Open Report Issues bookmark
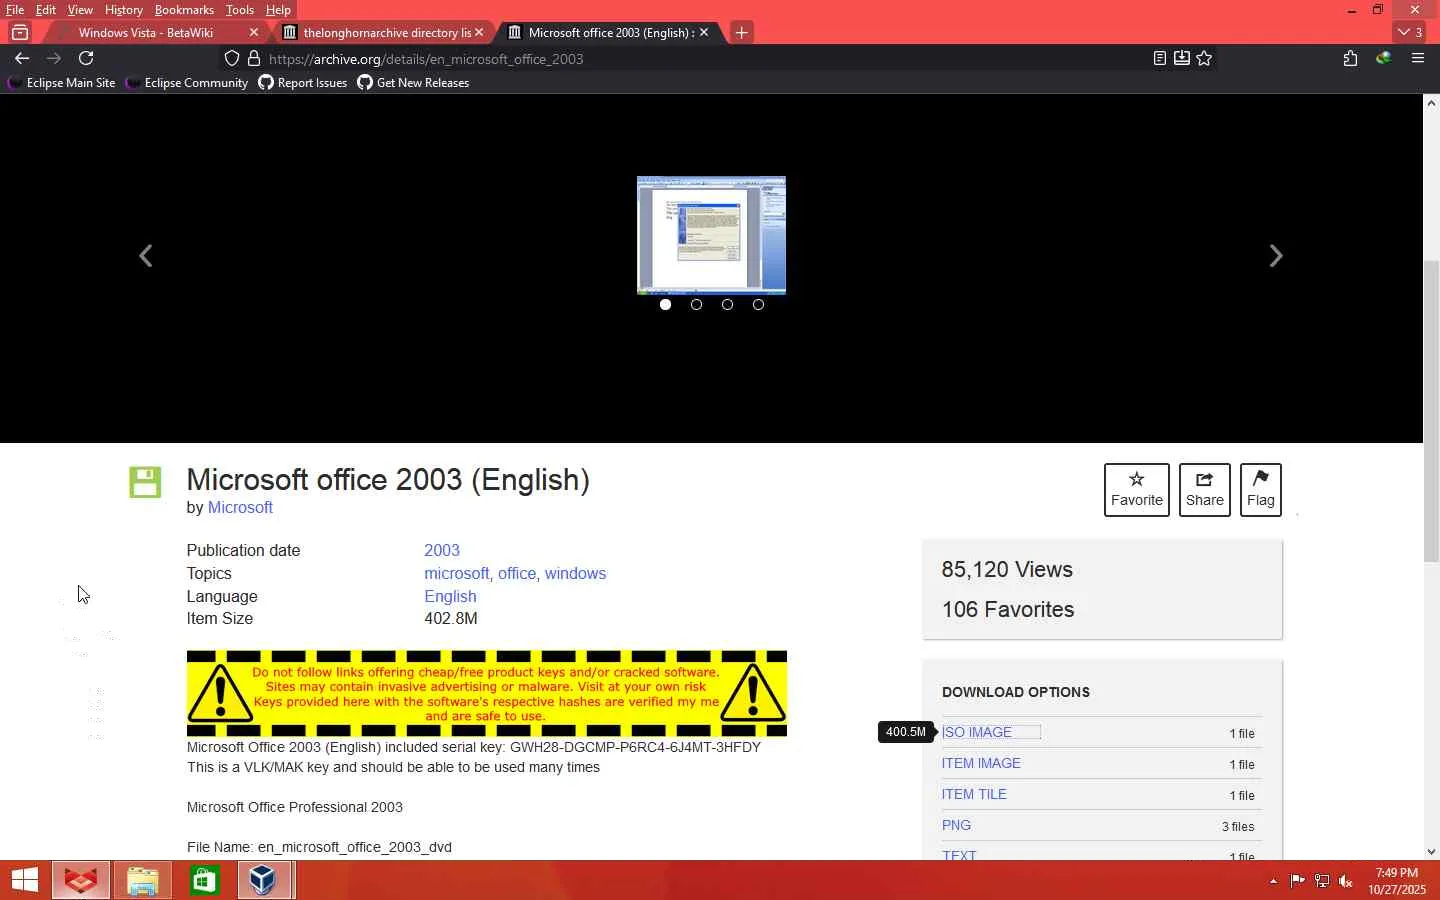Image resolution: width=1440 pixels, height=900 pixels. click(x=303, y=83)
